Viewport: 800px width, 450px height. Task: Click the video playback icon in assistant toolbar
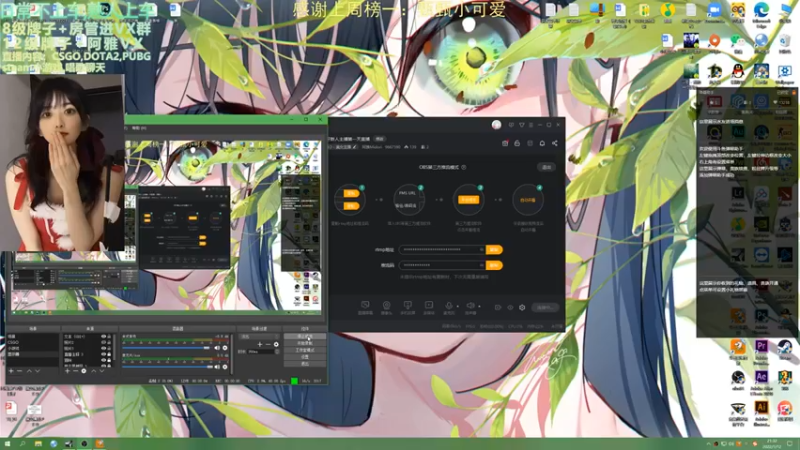point(429,305)
